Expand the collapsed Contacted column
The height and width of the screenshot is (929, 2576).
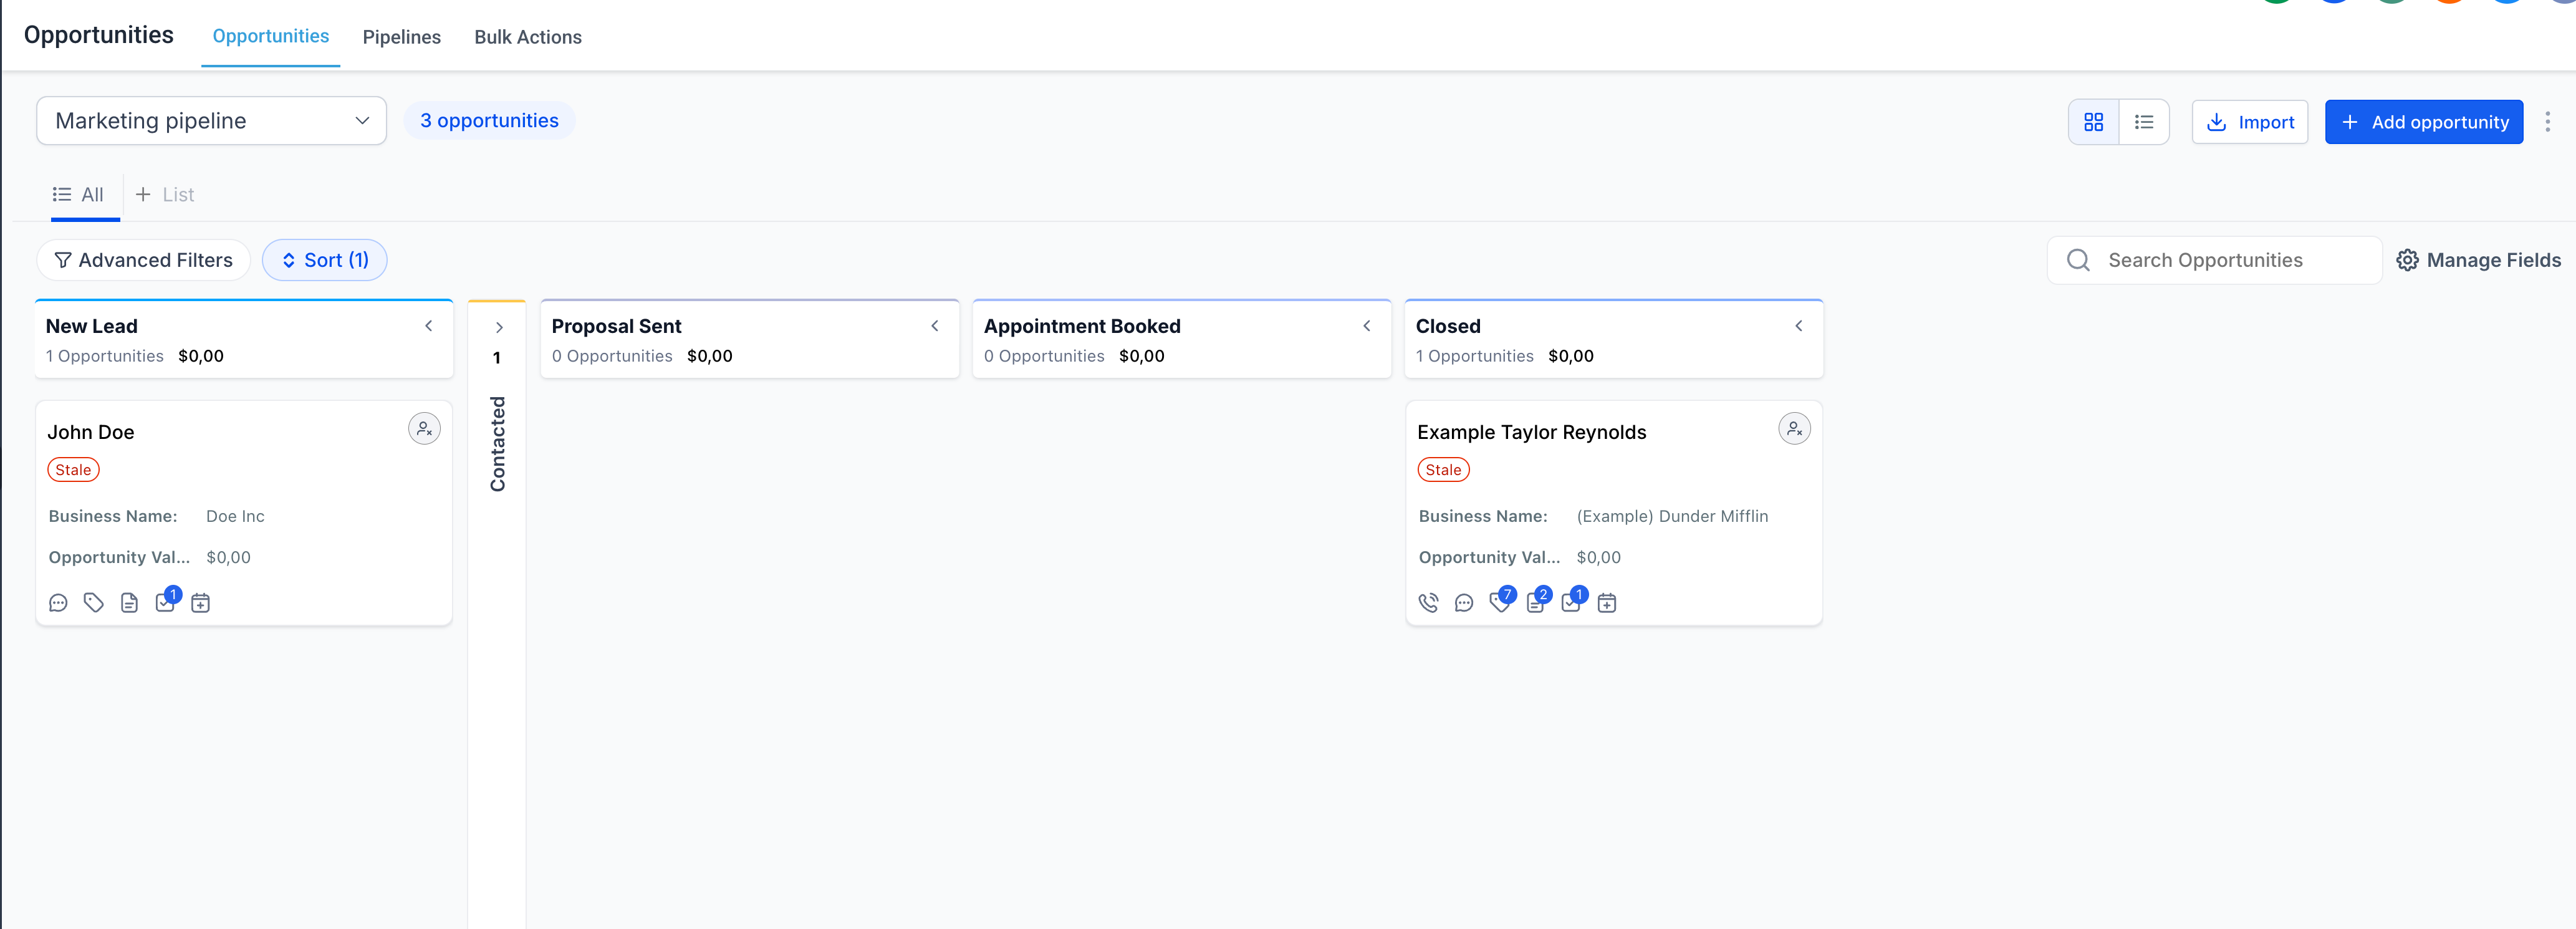[x=498, y=327]
